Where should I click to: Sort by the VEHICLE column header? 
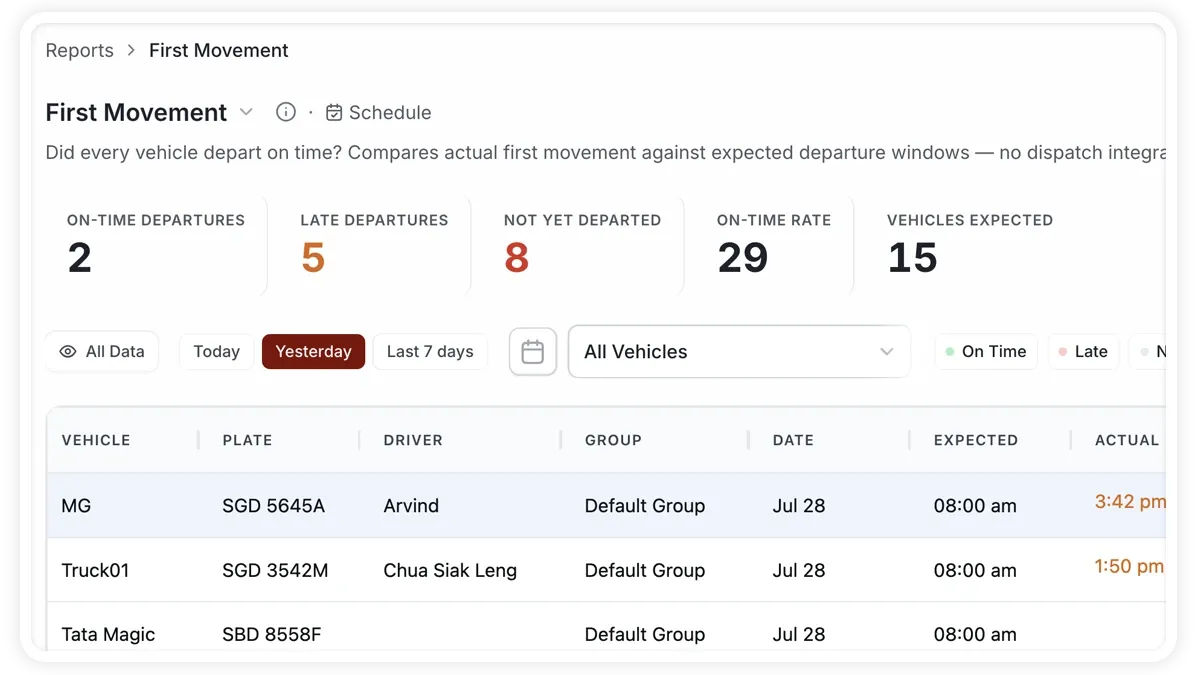pos(96,440)
